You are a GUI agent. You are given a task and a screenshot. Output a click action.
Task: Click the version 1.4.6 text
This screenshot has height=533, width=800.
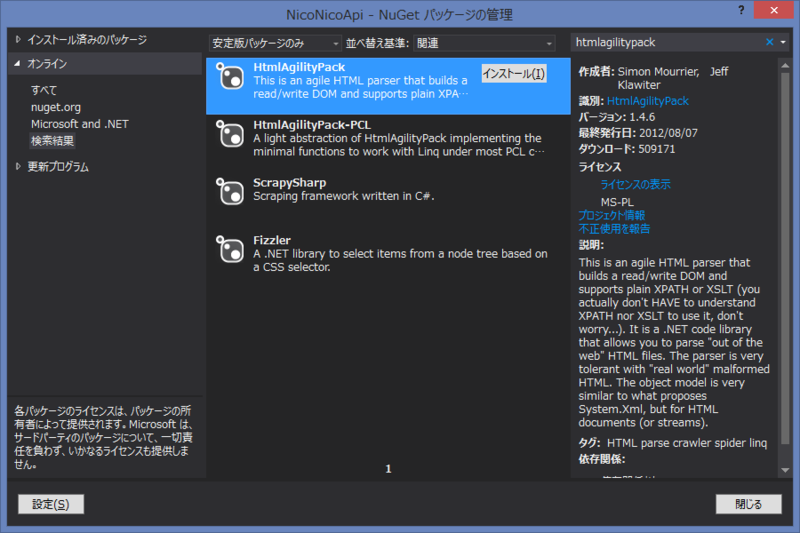(642, 117)
